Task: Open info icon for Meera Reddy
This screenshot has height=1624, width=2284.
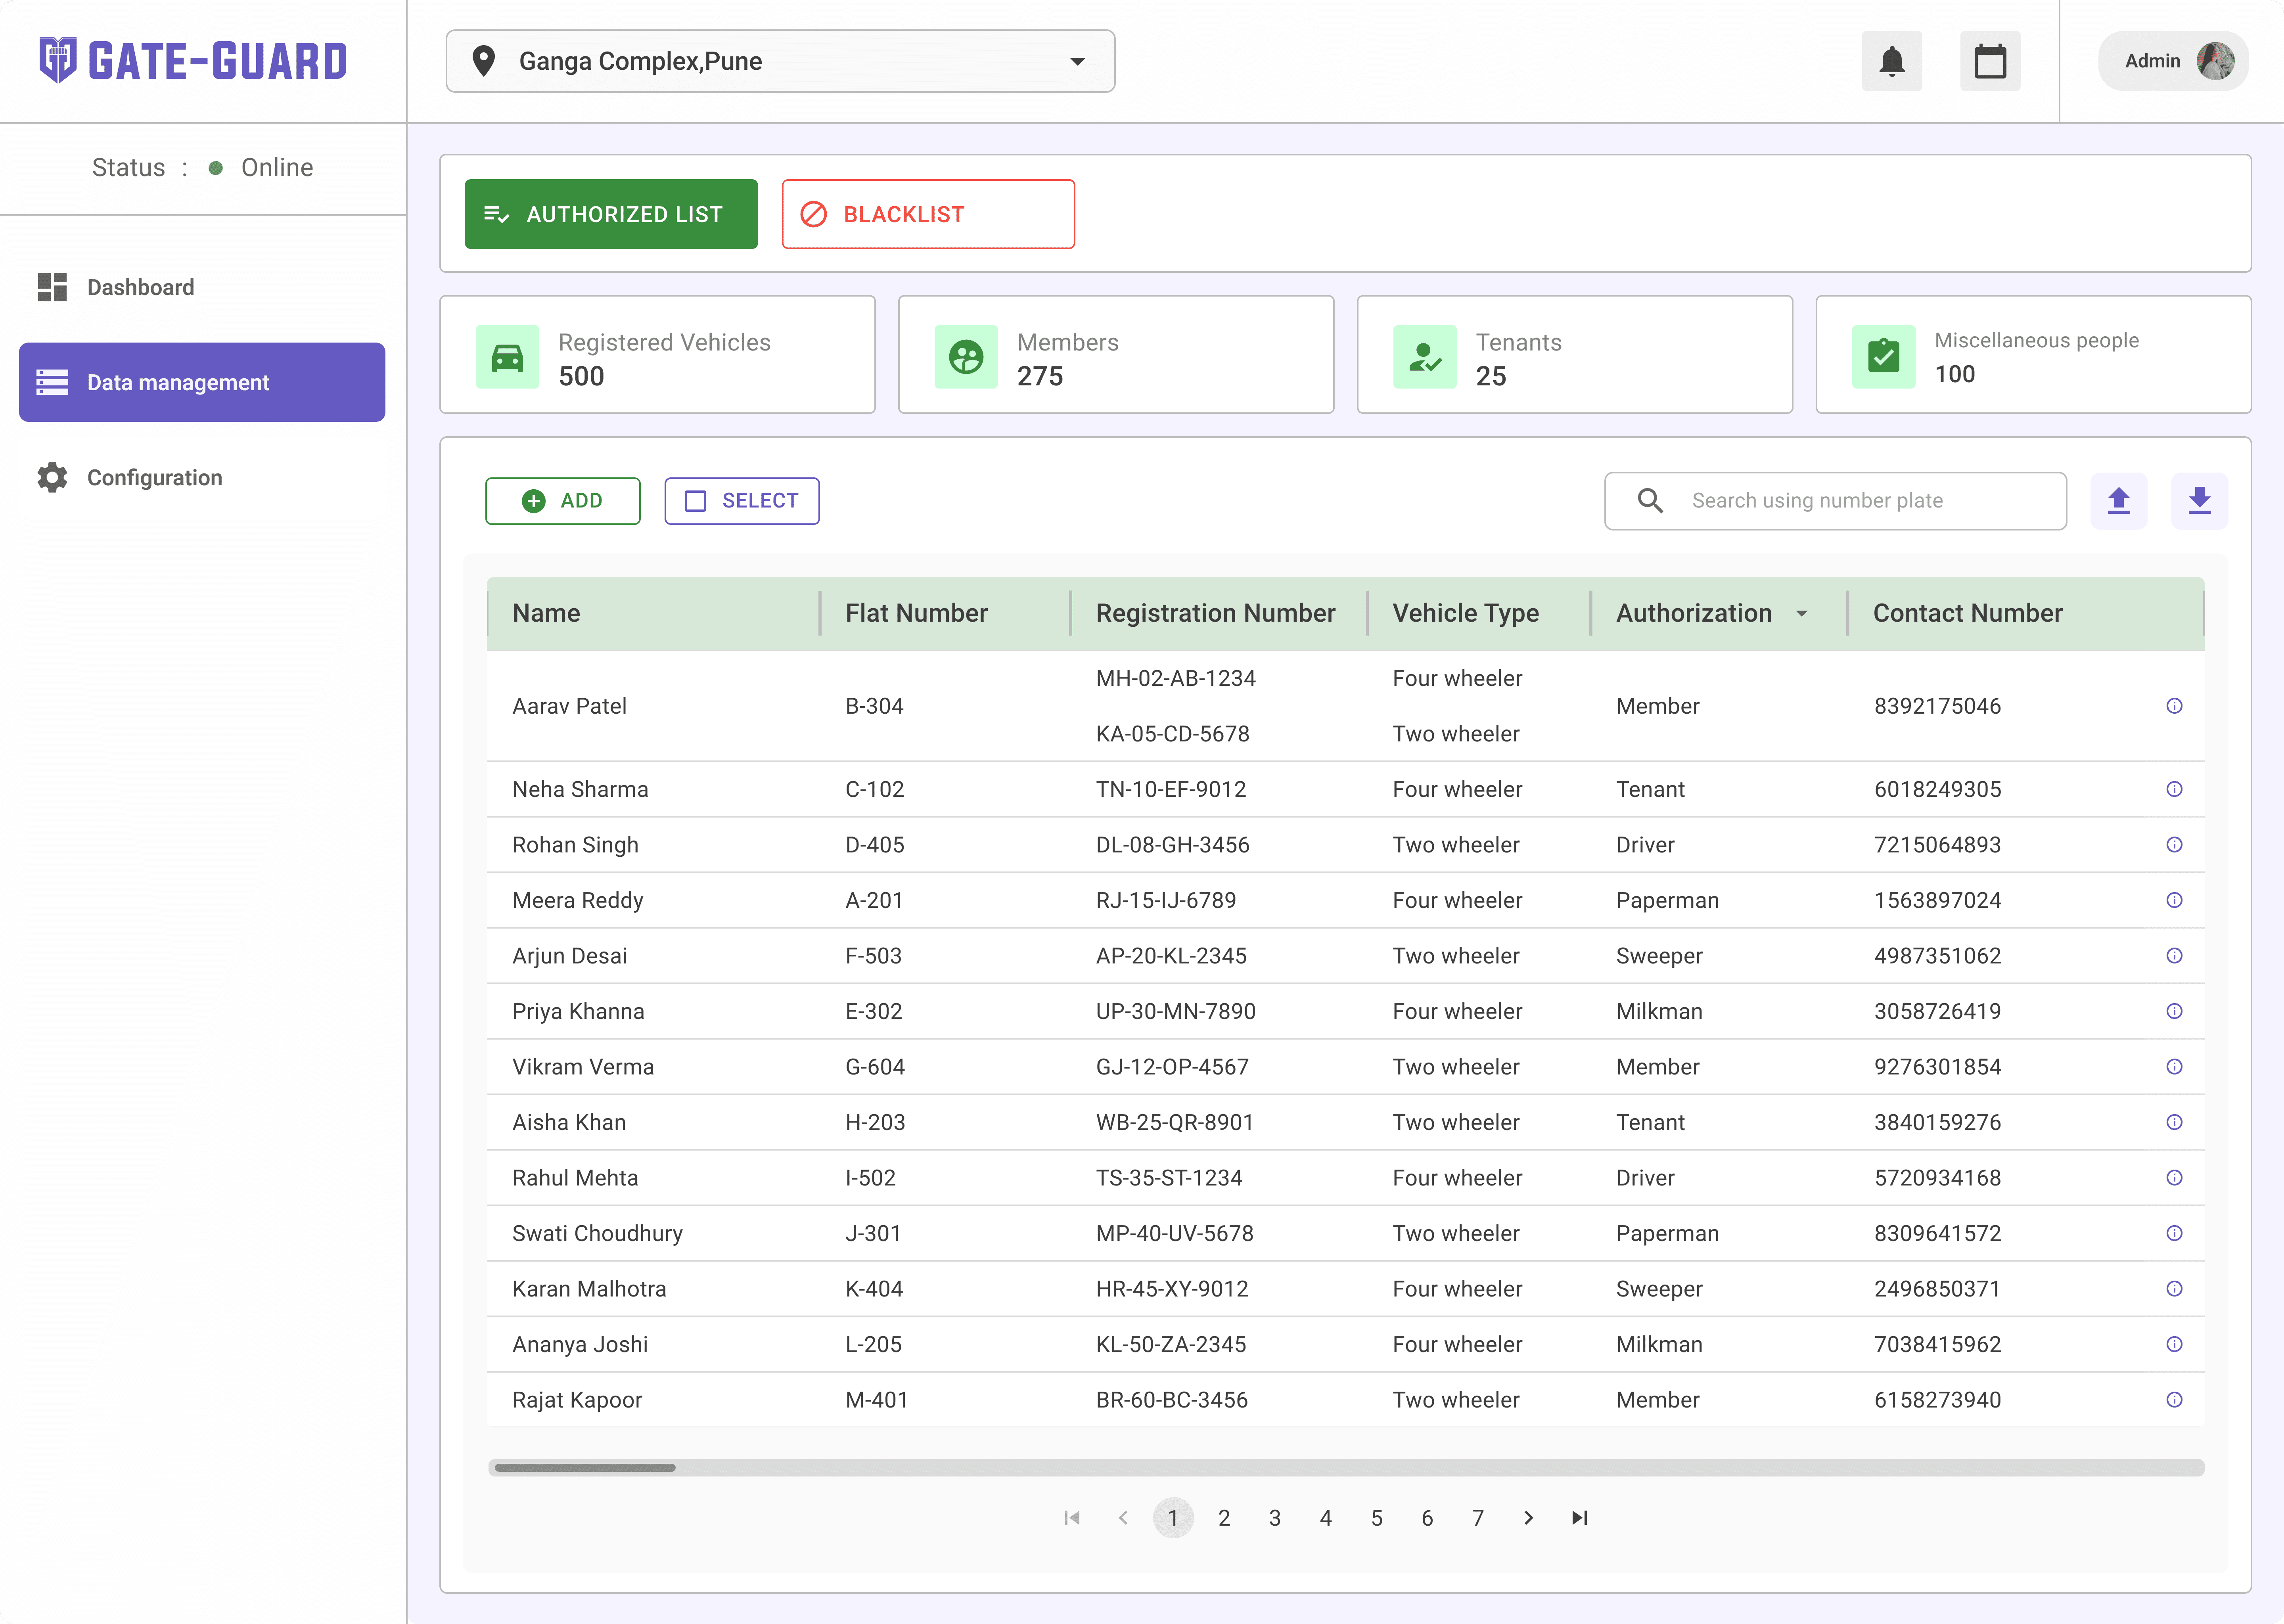Action: 2174,900
